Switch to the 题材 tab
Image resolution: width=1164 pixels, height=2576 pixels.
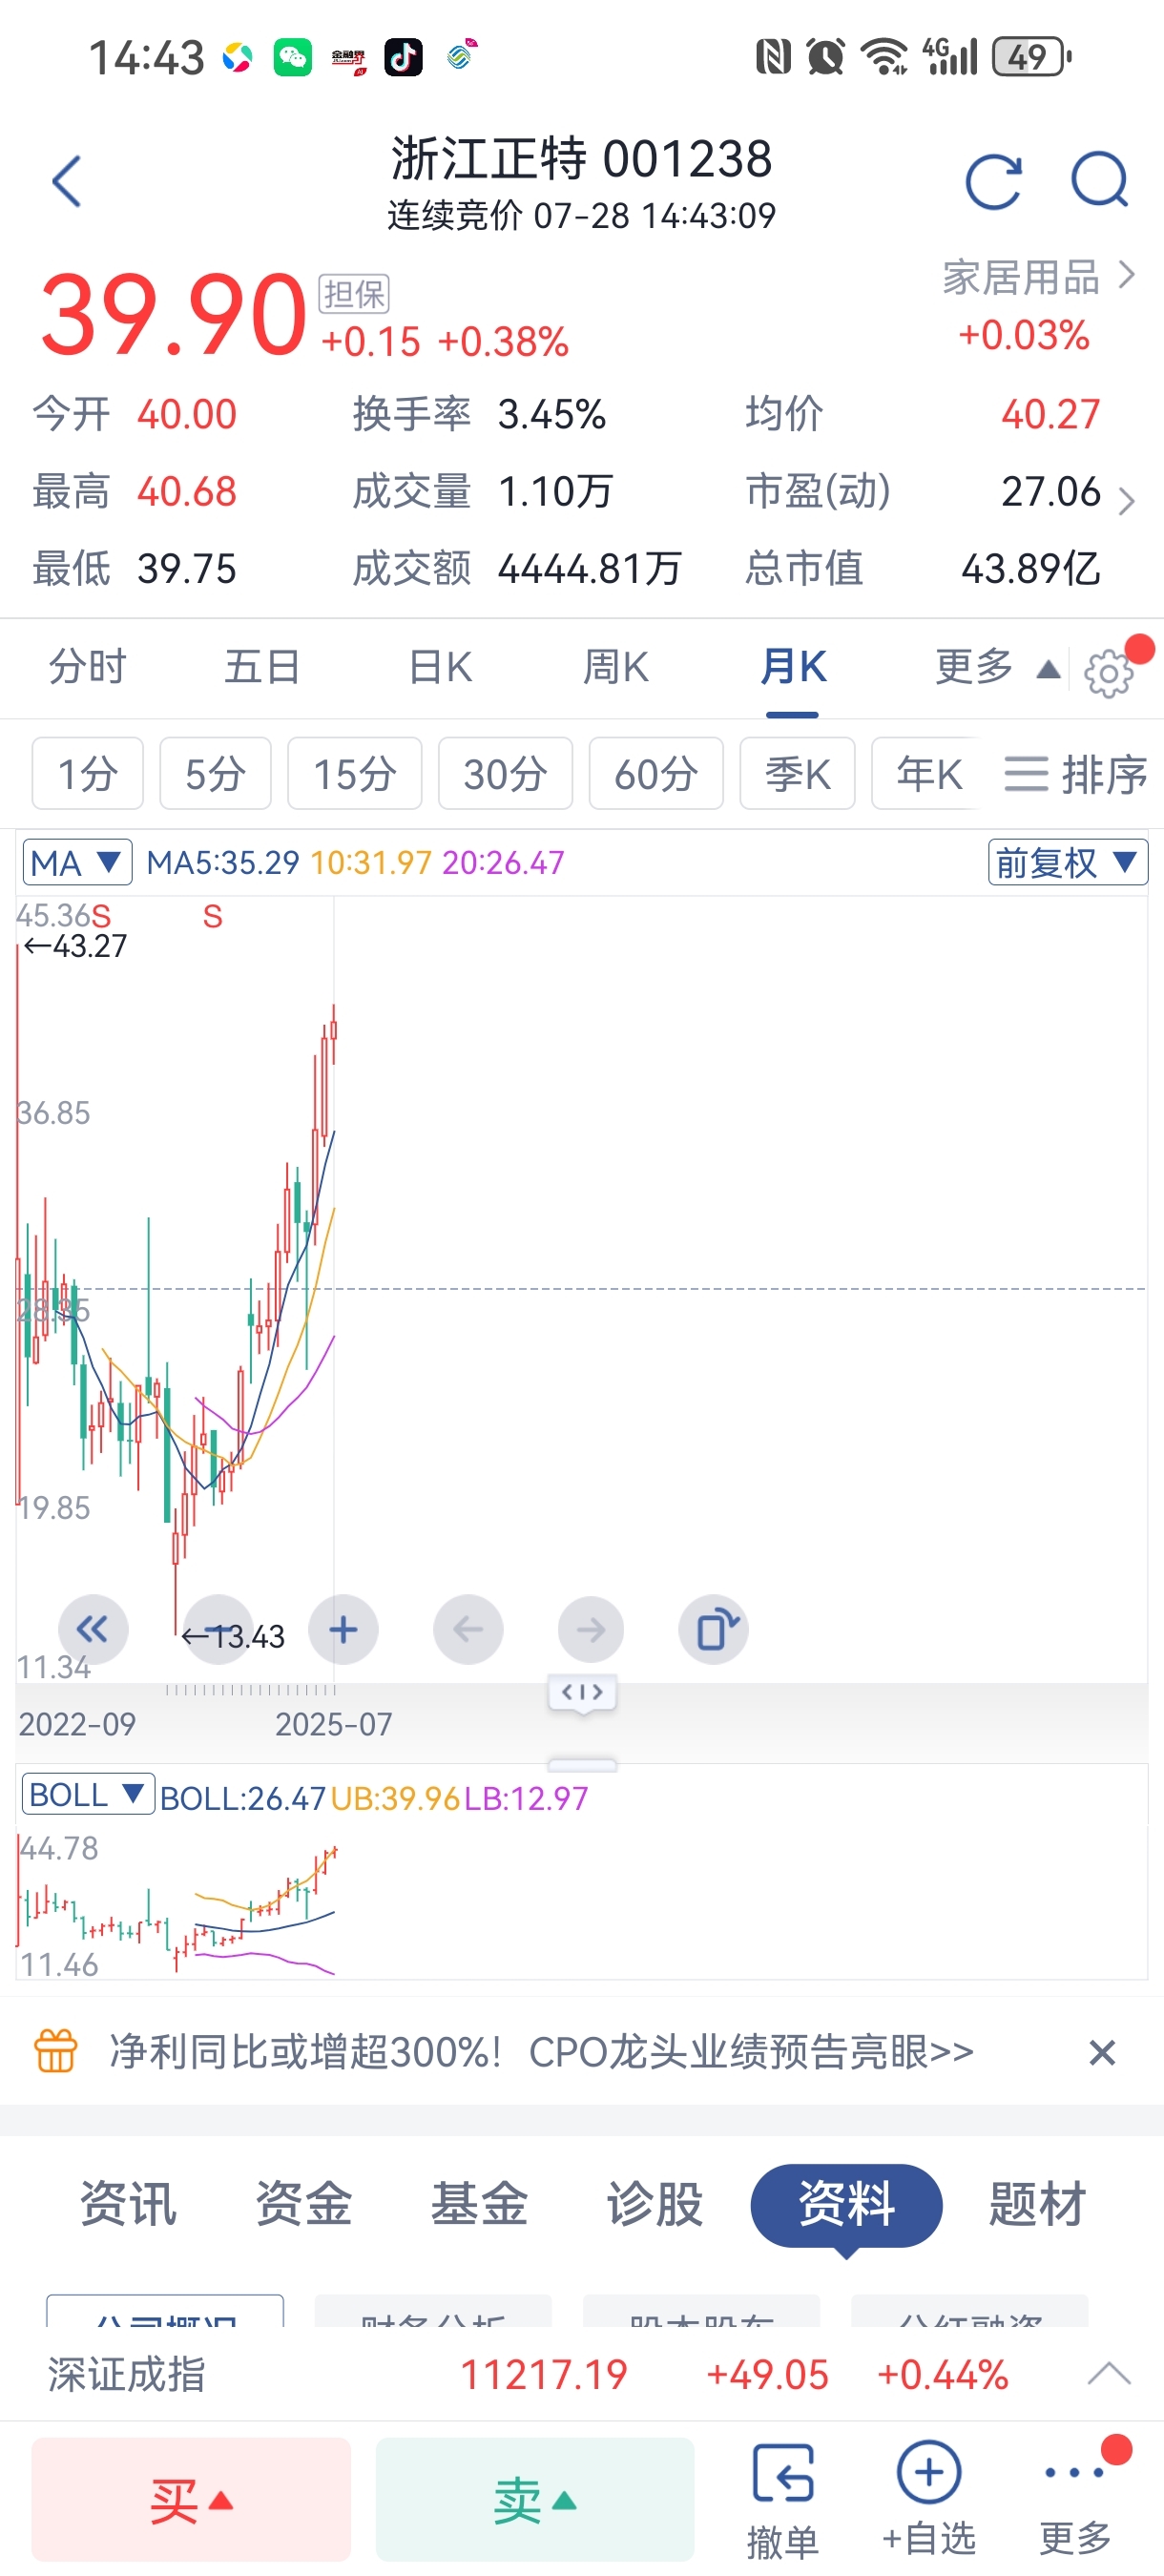[1036, 2204]
